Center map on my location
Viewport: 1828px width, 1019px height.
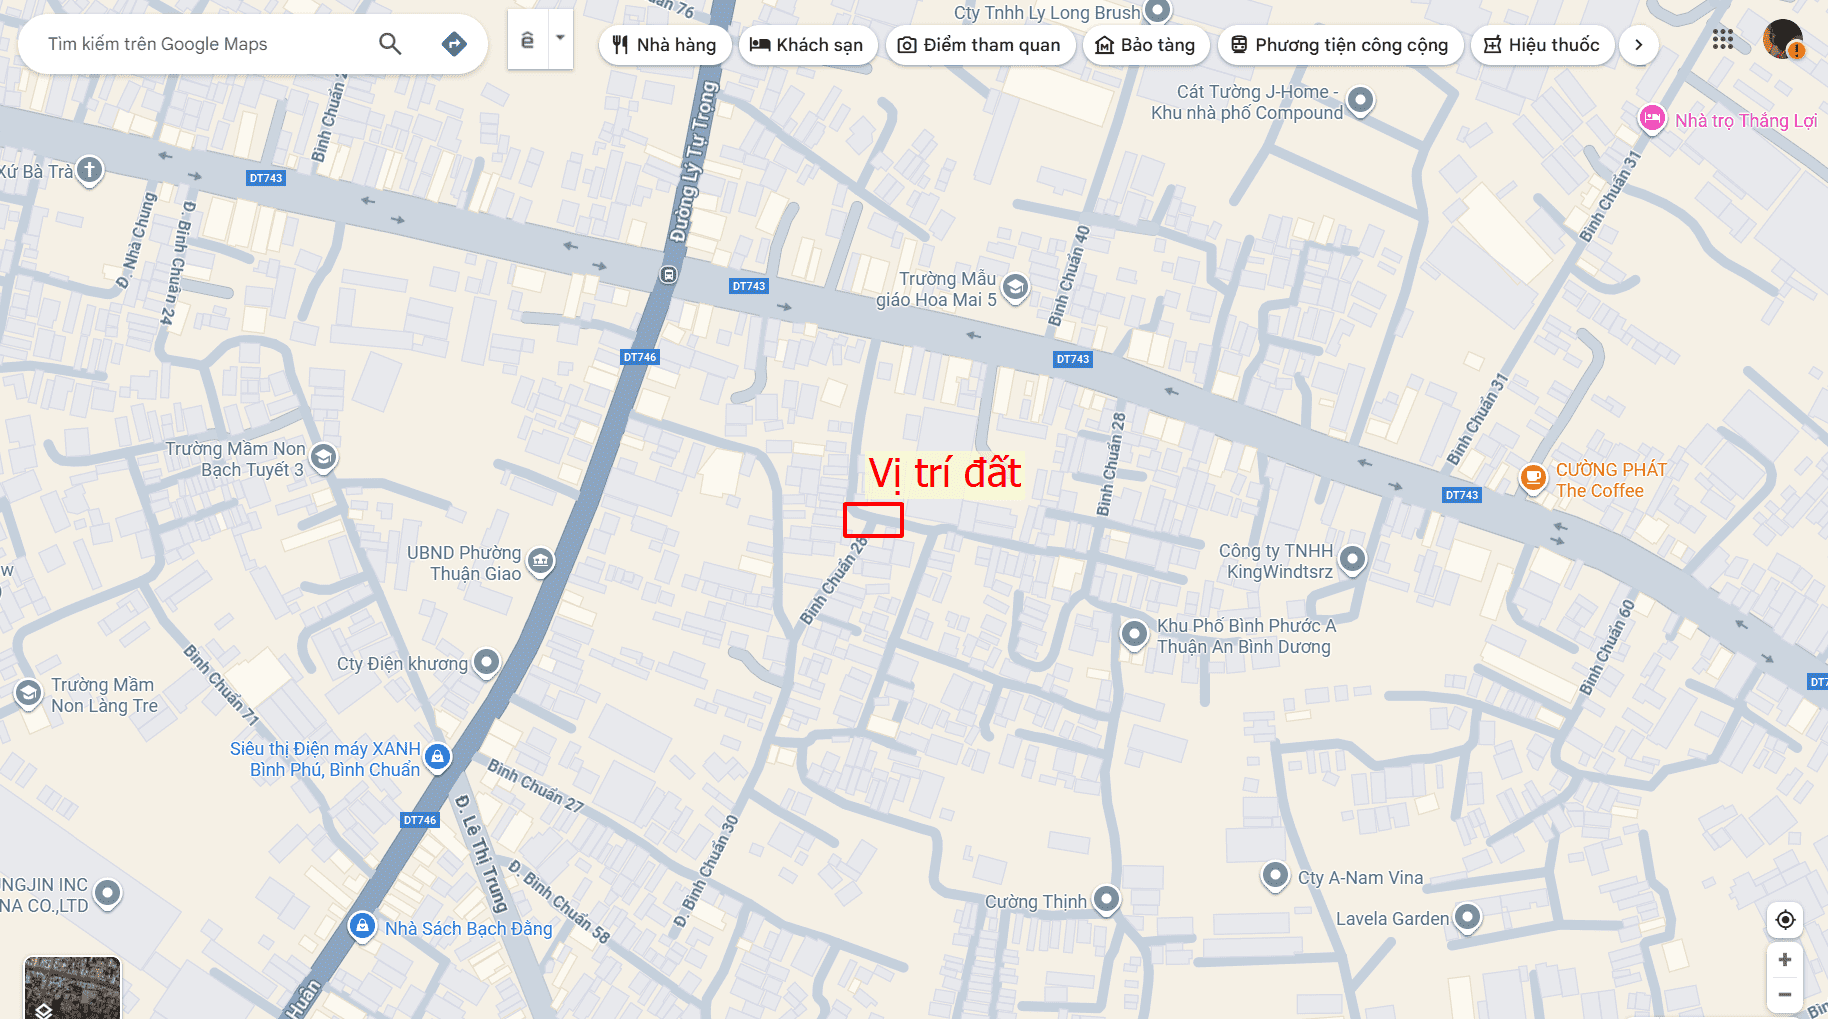point(1785,920)
